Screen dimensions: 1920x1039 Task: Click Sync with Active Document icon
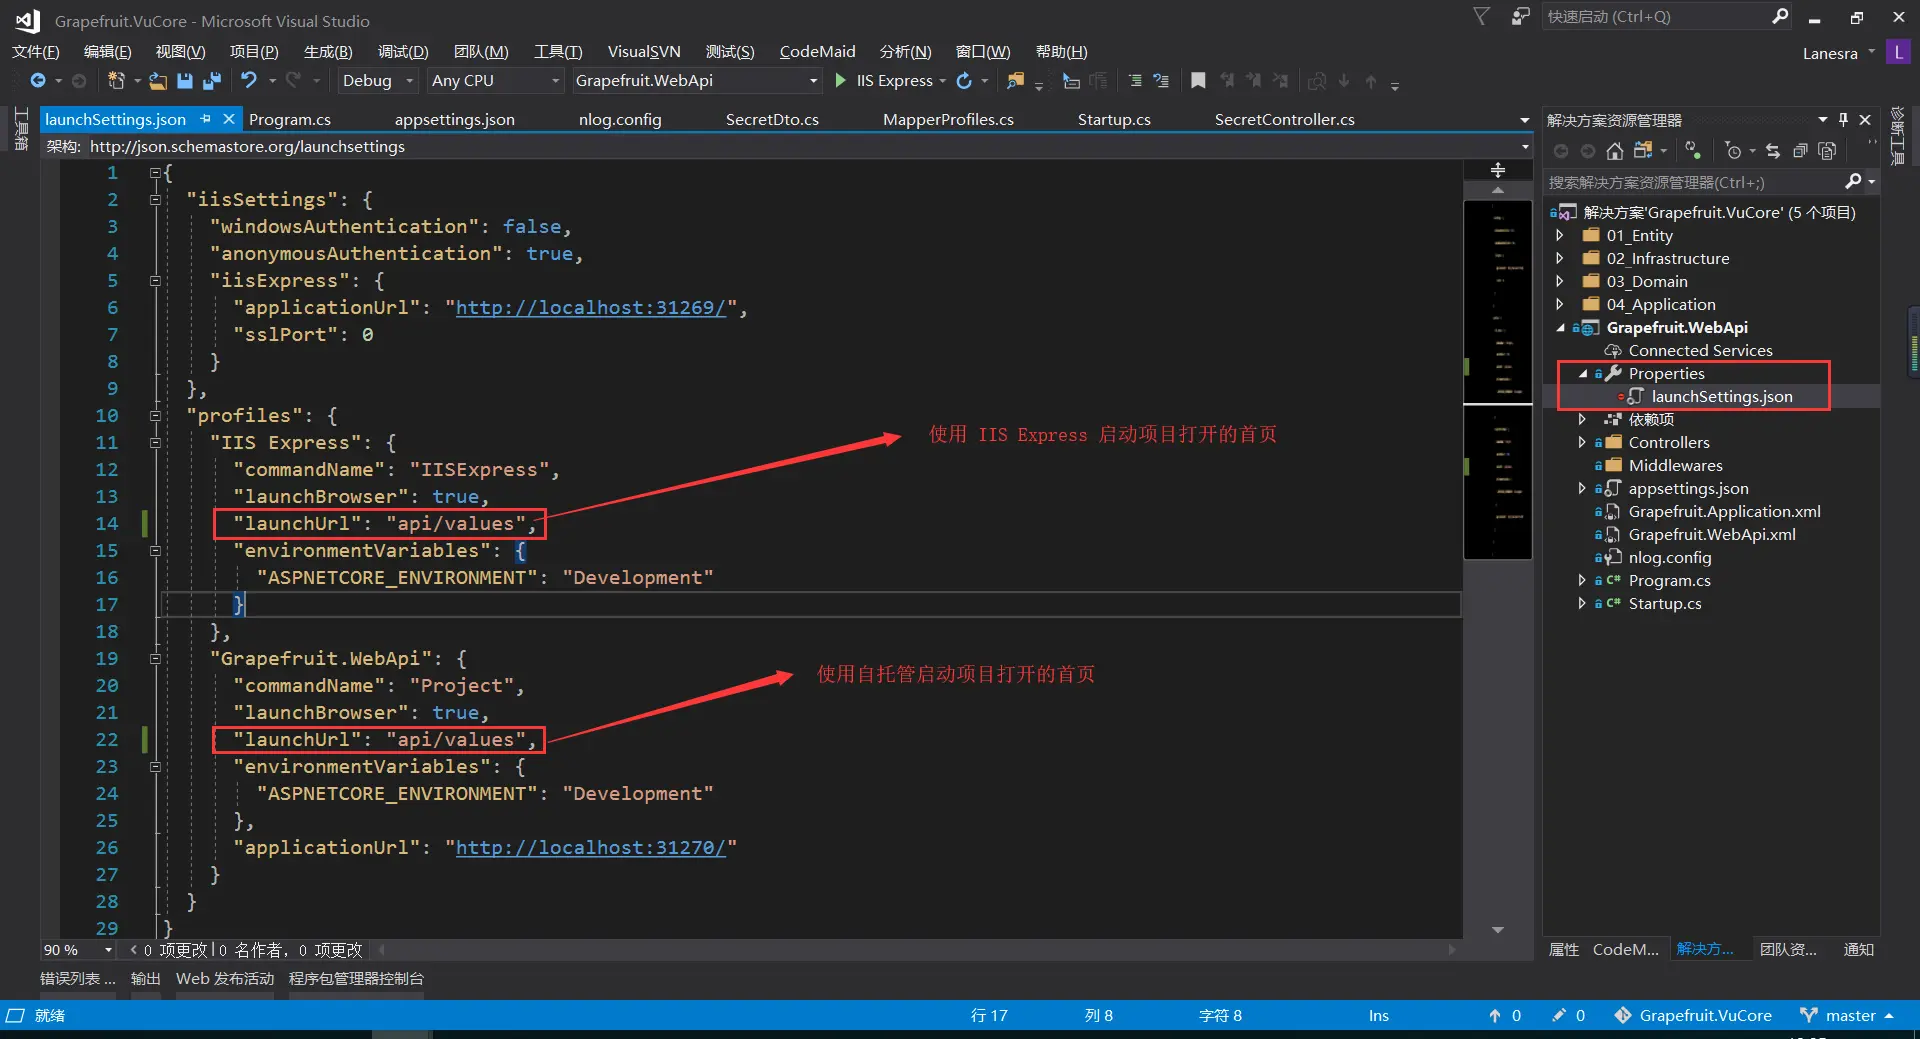tap(1773, 151)
